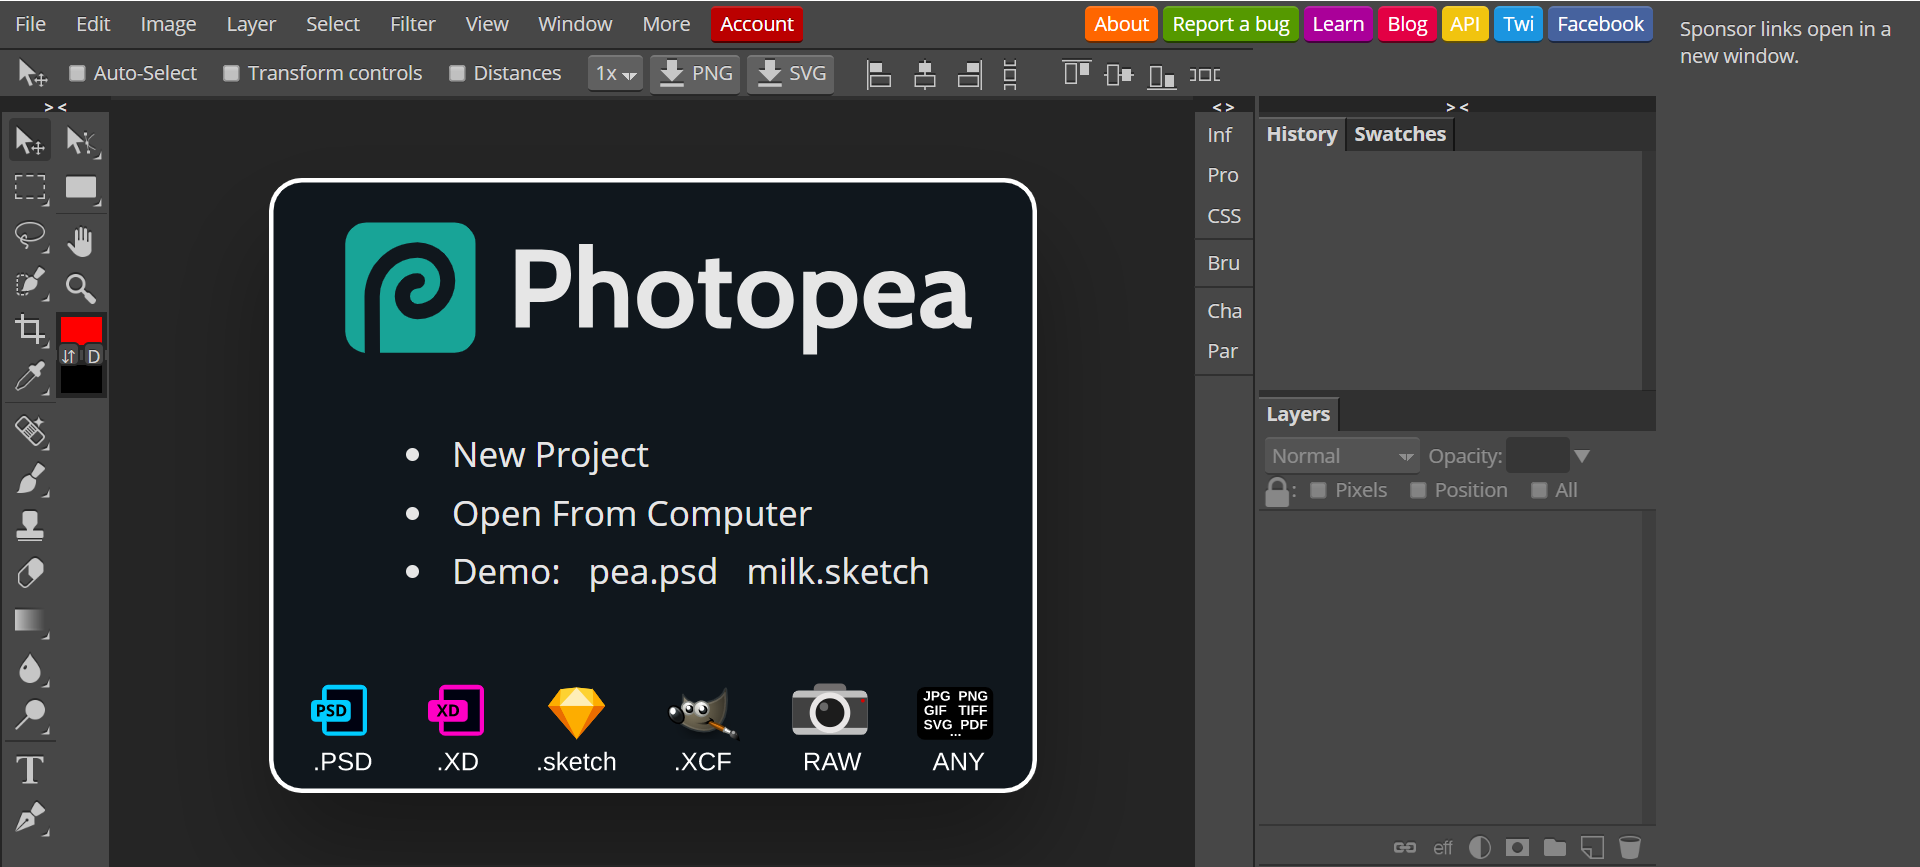Open the 1x scale dropdown
The height and width of the screenshot is (867, 1920).
tap(615, 73)
